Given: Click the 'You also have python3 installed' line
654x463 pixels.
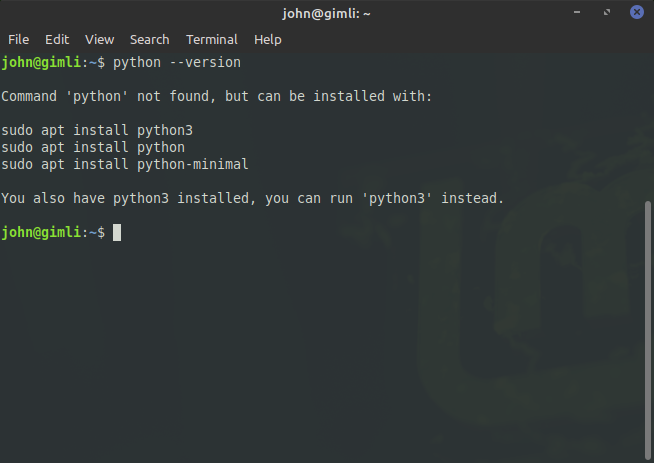Looking at the screenshot, I should [x=253, y=198].
